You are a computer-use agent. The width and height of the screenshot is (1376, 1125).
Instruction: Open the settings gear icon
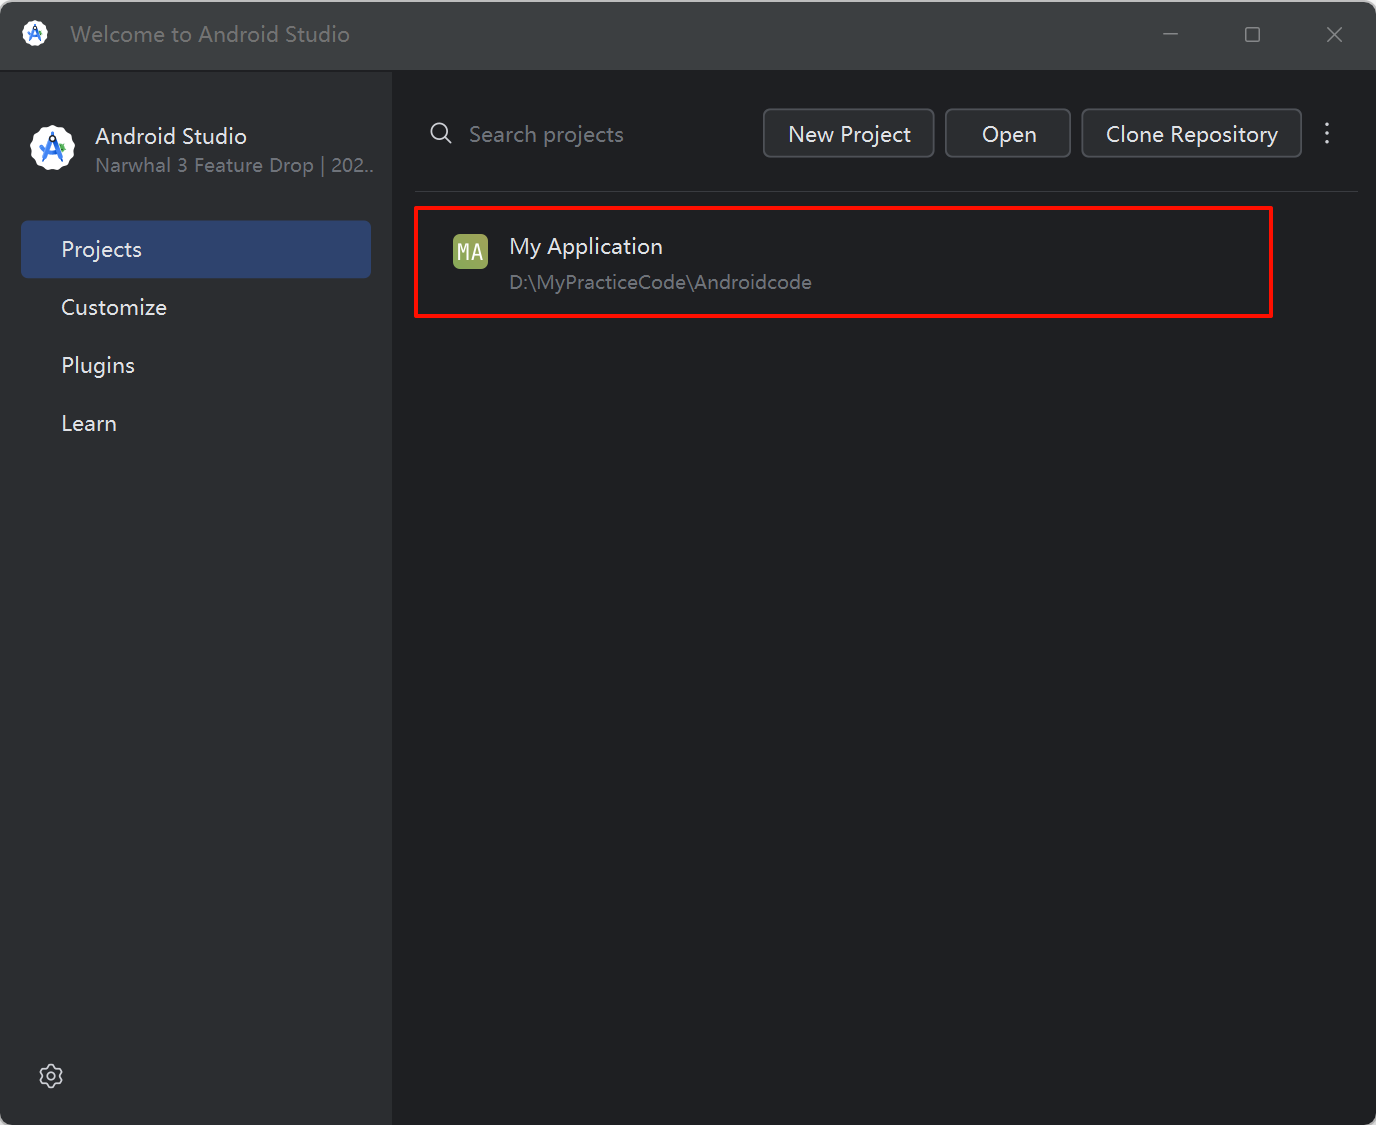point(51,1076)
